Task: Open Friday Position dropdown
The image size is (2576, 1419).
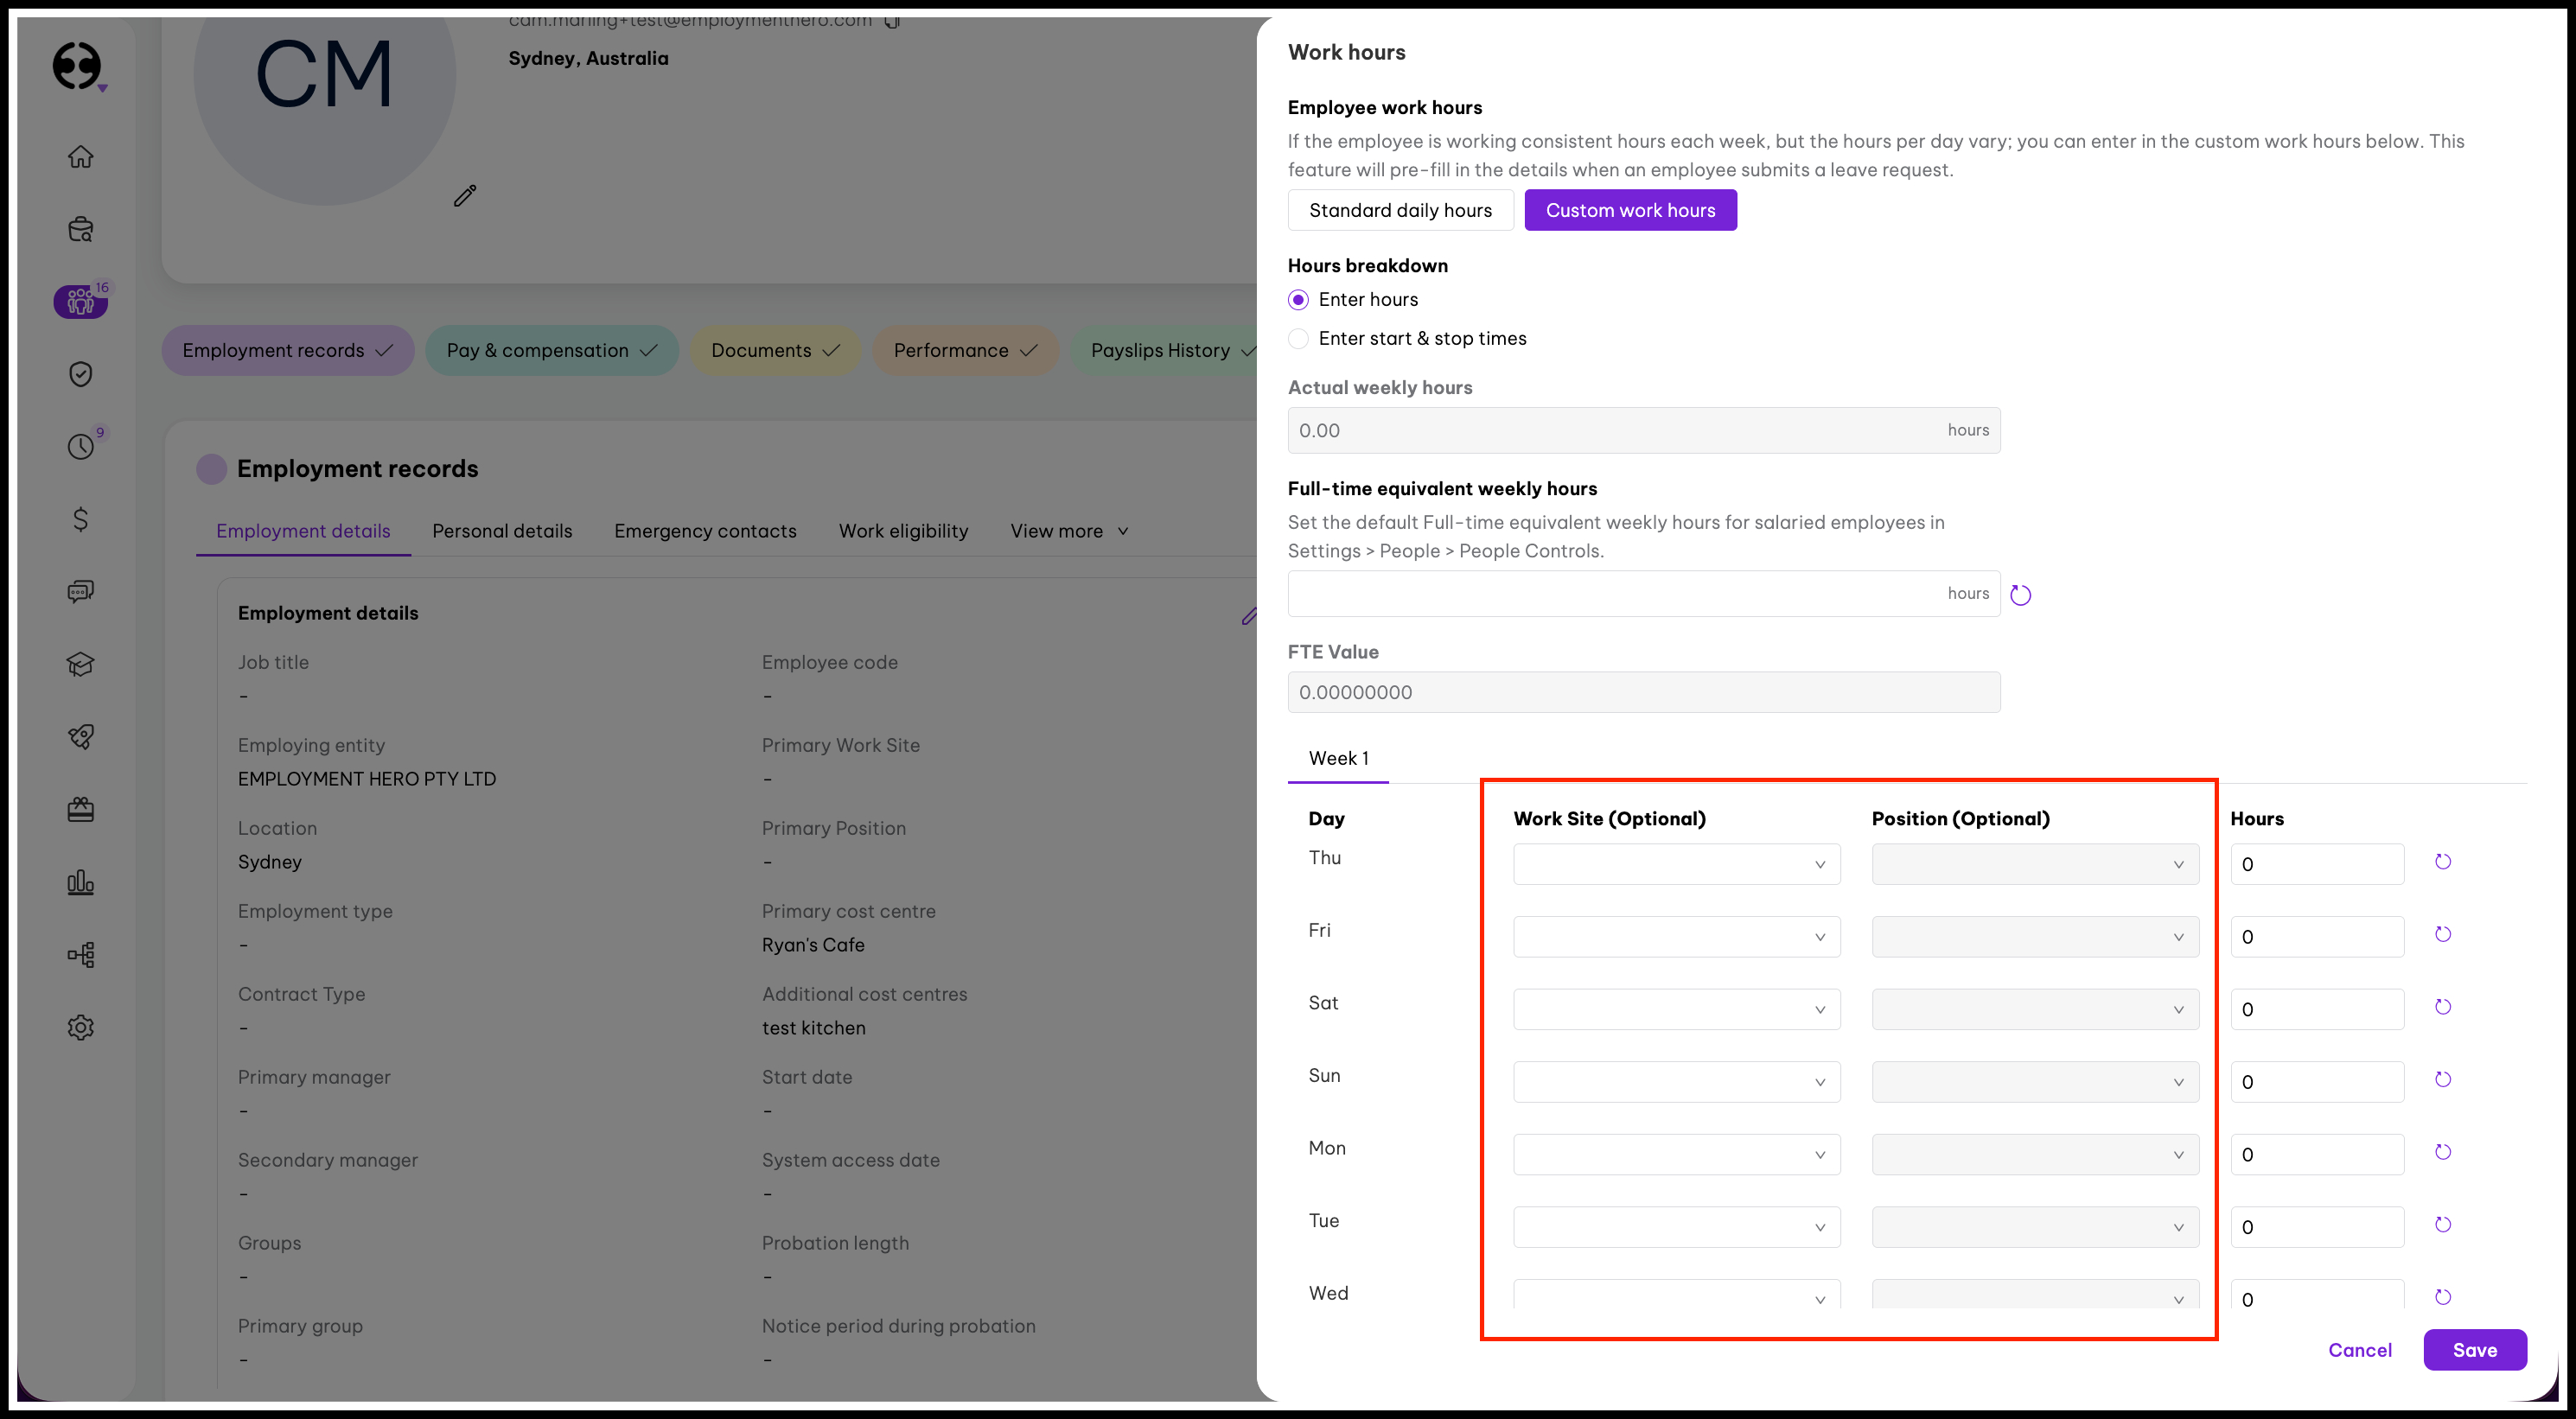Action: 2034,937
